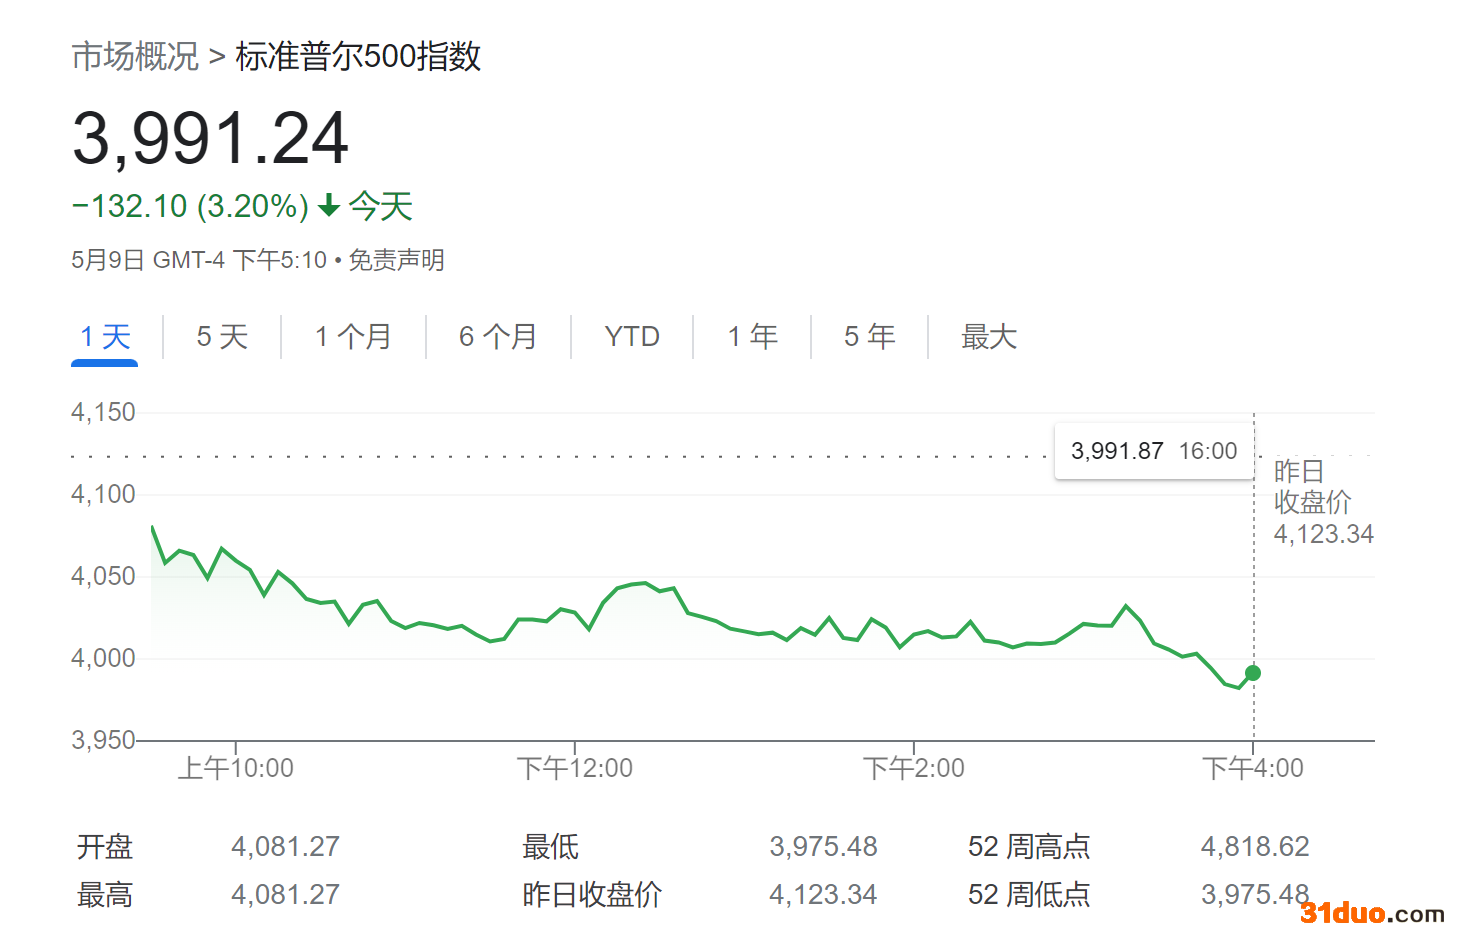Viewport: 1463px width, 935px height.
Task: Click the 下午2:00 axis label
Action: (914, 768)
